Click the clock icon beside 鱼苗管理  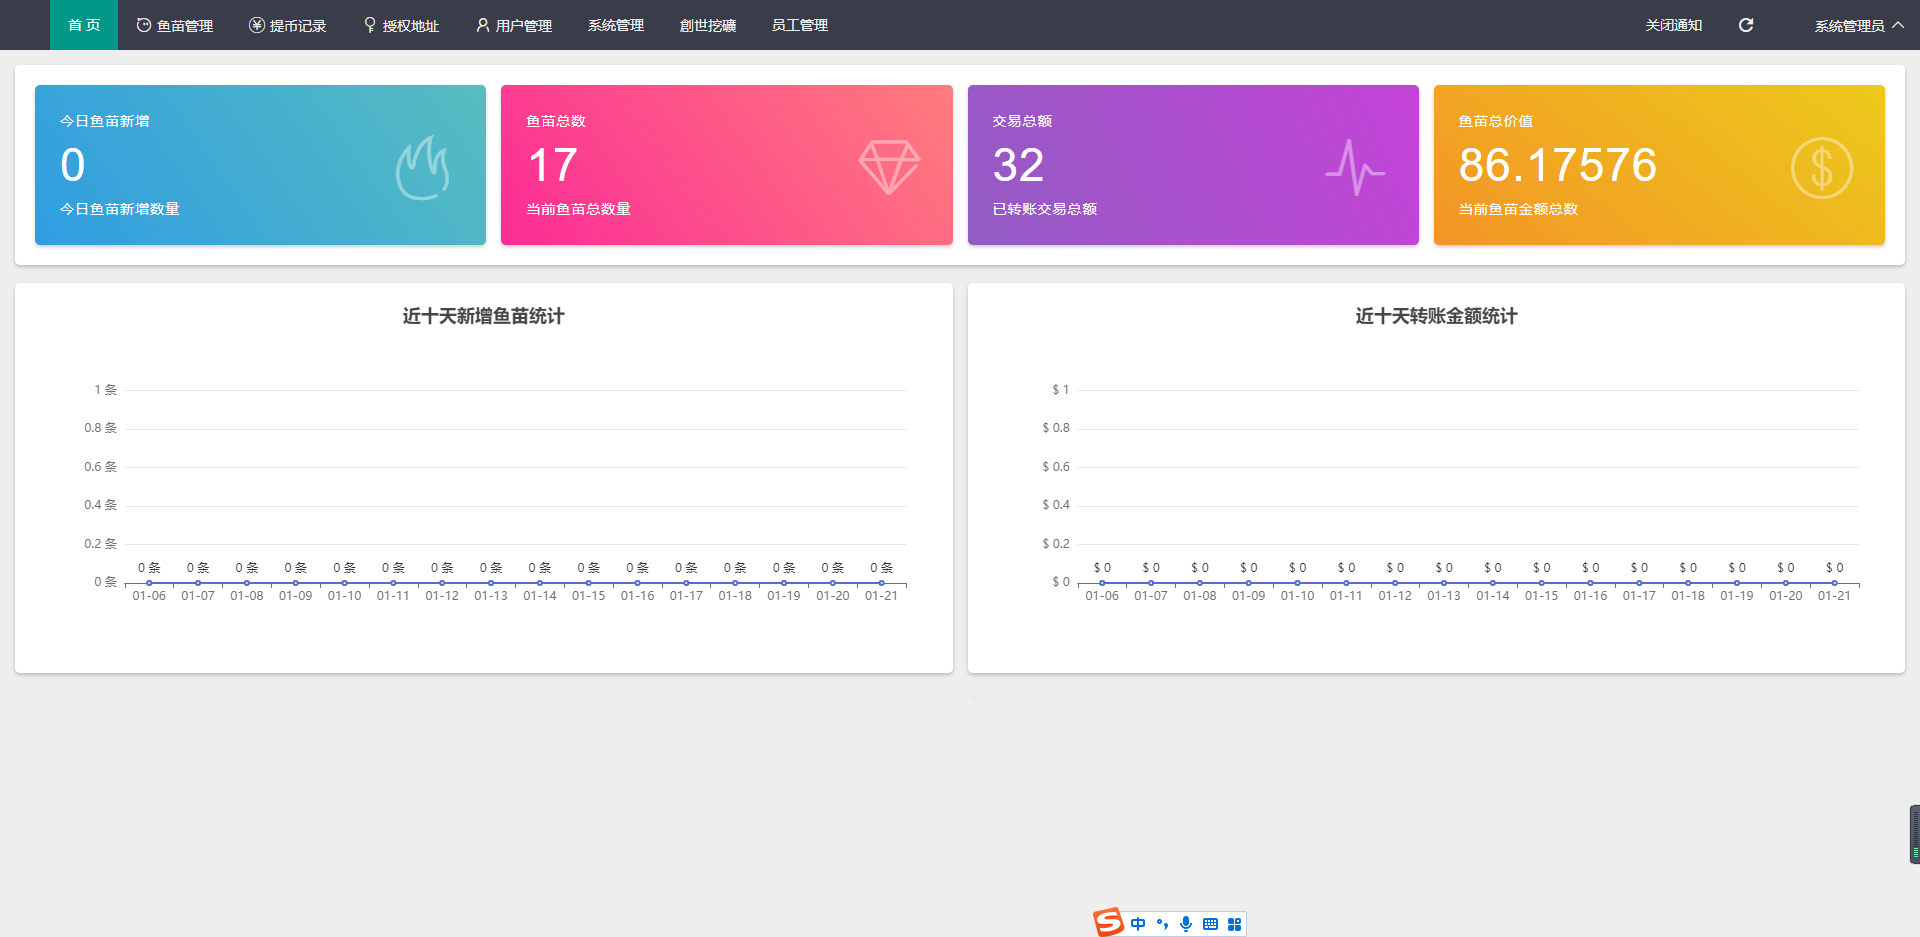pyautogui.click(x=141, y=24)
